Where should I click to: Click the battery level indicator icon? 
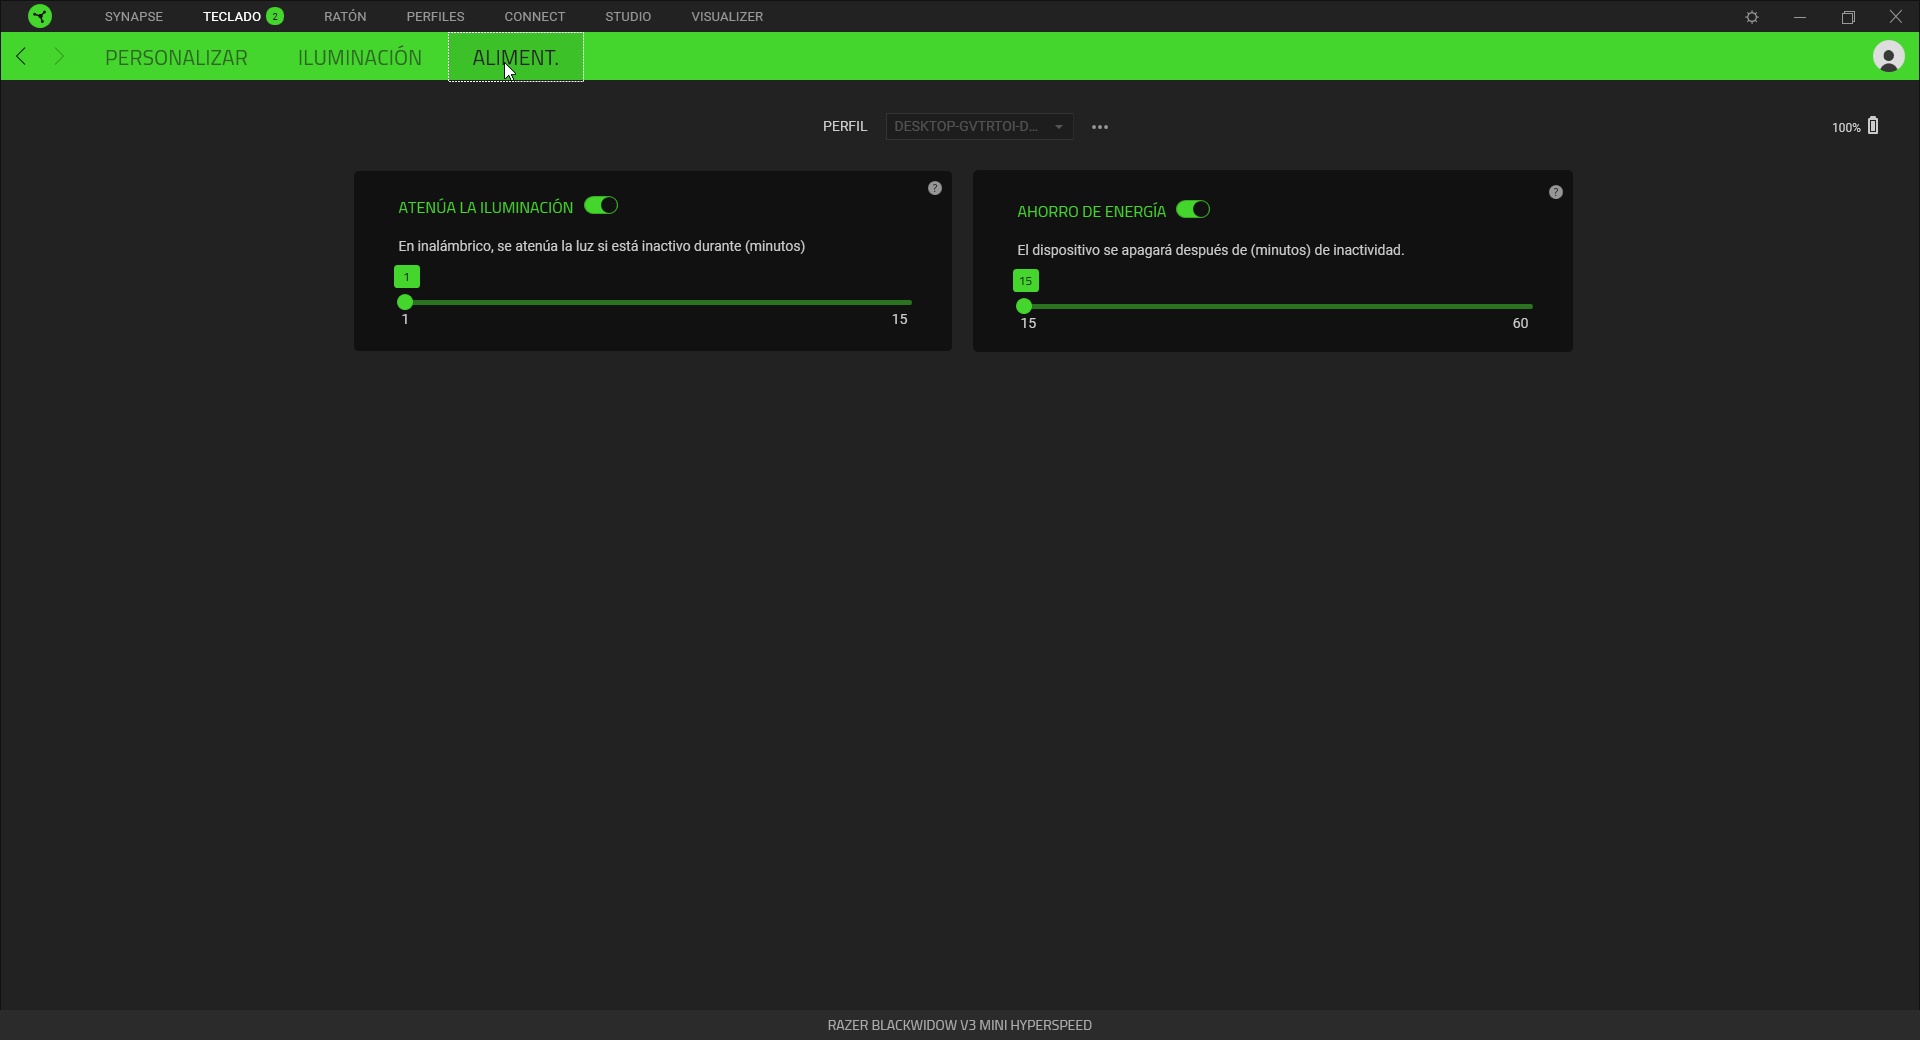pyautogui.click(x=1873, y=126)
